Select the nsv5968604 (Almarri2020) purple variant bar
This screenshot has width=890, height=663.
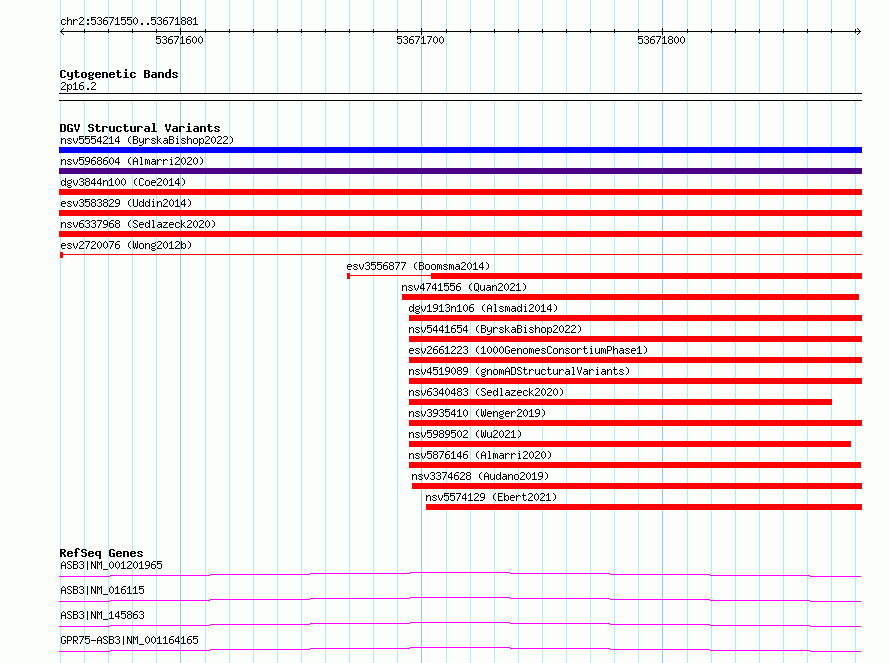(460, 171)
